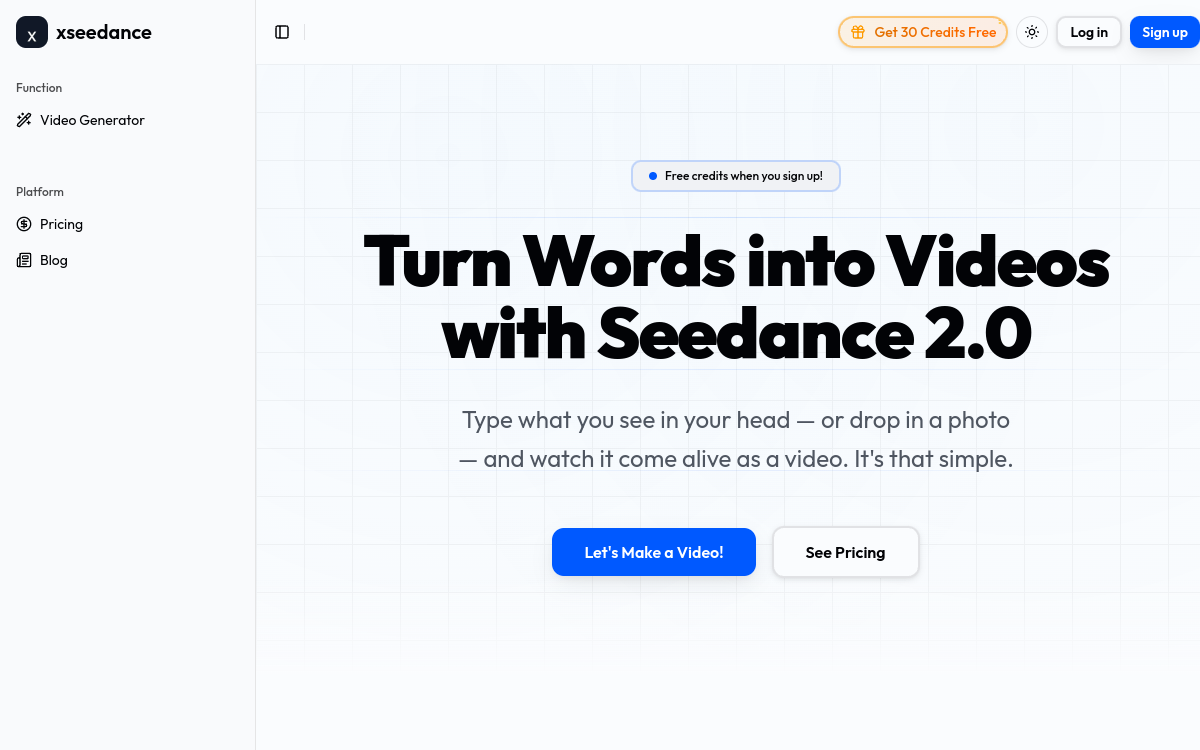Click the Turn Words into Videos headline
This screenshot has width=1200, height=750.
736,298
